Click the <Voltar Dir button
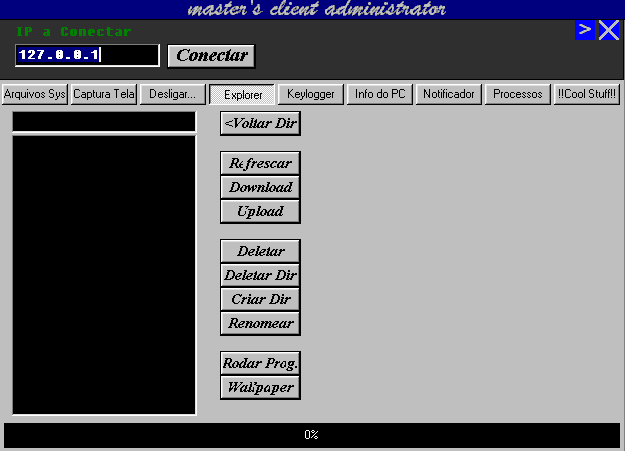625x451 pixels. [x=260, y=124]
